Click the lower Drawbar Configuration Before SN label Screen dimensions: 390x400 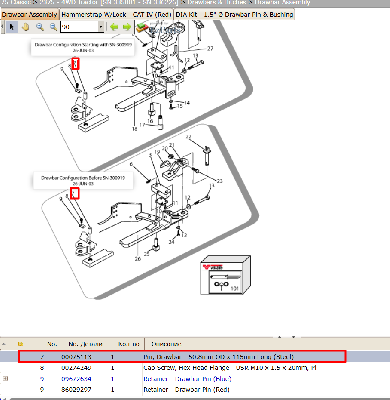pos(83,181)
